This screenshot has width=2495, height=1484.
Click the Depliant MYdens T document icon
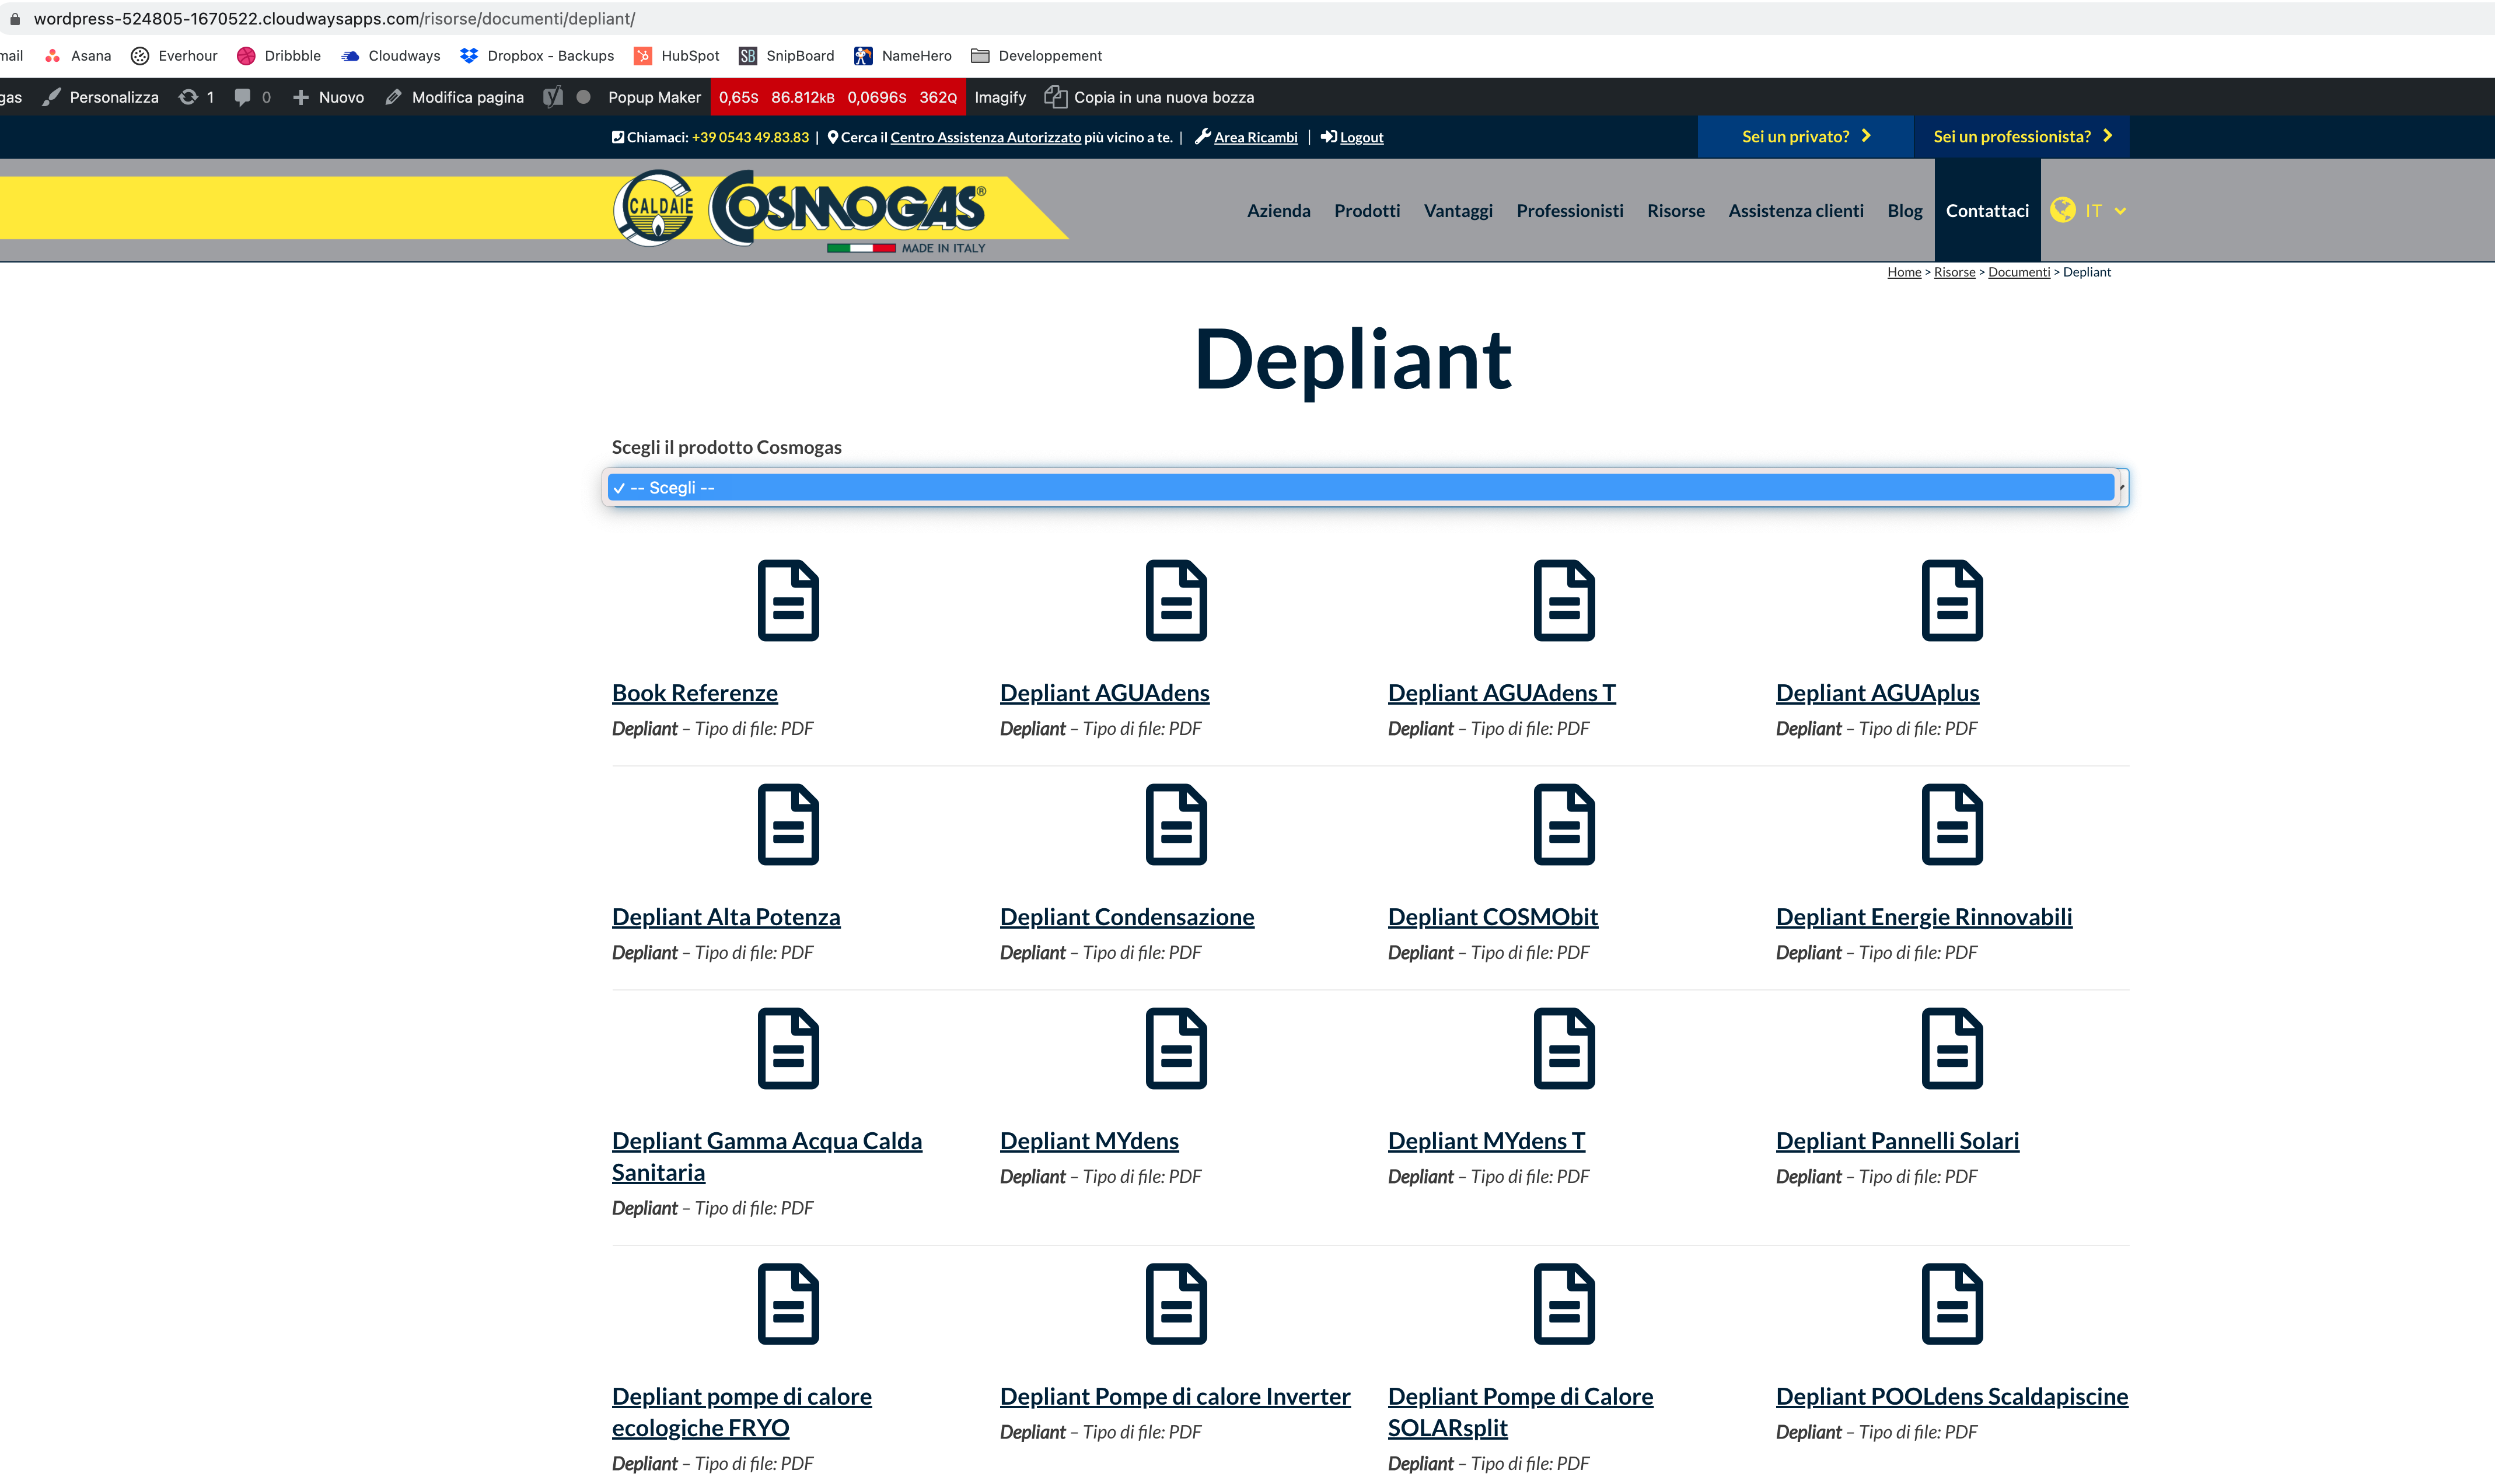coord(1564,1048)
